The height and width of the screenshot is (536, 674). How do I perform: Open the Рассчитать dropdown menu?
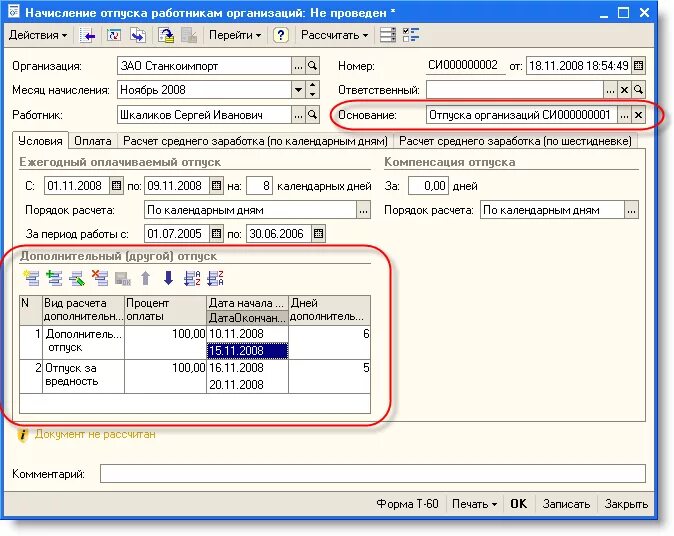pos(334,35)
